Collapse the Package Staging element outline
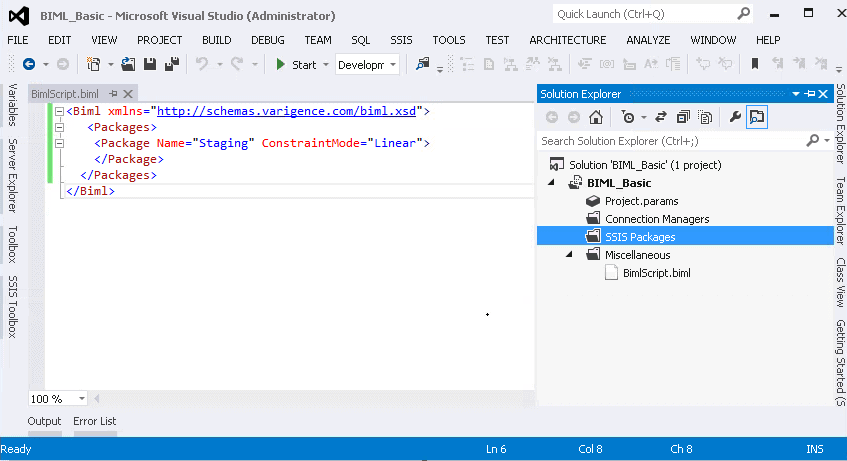Screen dimensions: 847x461 click(x=59, y=143)
